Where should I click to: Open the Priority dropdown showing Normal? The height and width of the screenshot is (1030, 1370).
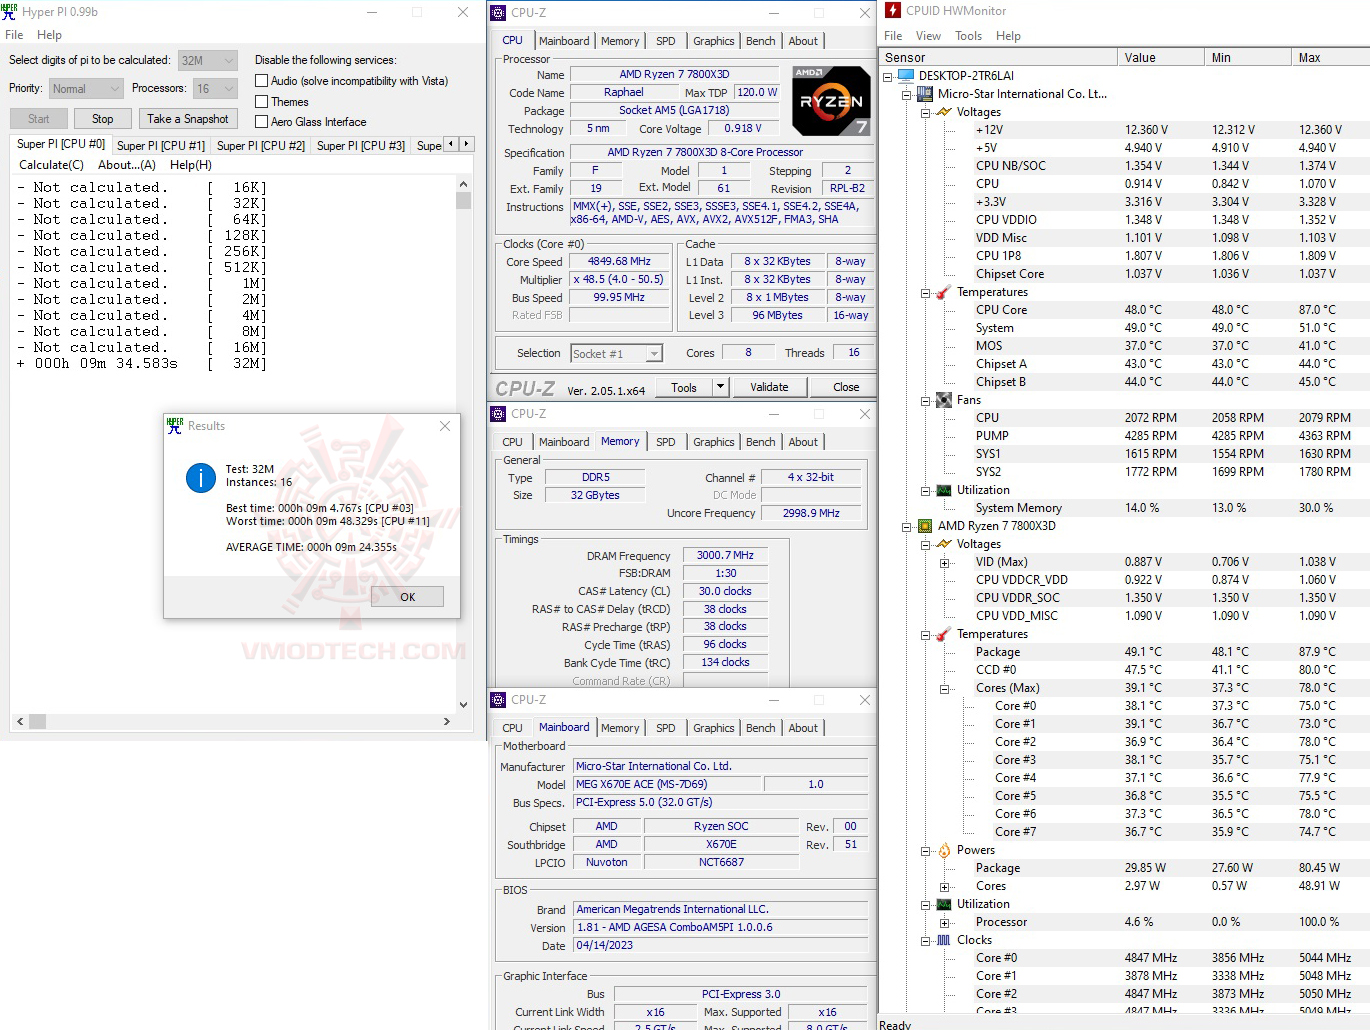86,89
